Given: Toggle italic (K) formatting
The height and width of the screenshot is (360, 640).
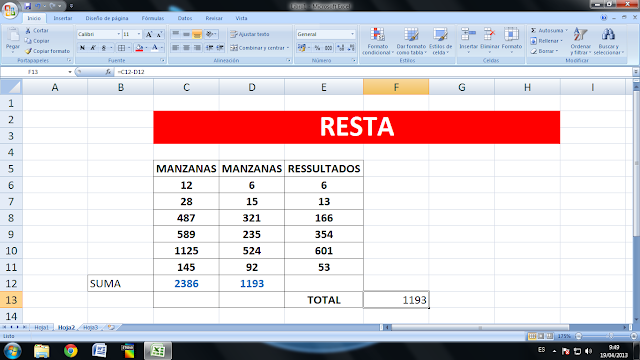Looking at the screenshot, I should tap(93, 48).
